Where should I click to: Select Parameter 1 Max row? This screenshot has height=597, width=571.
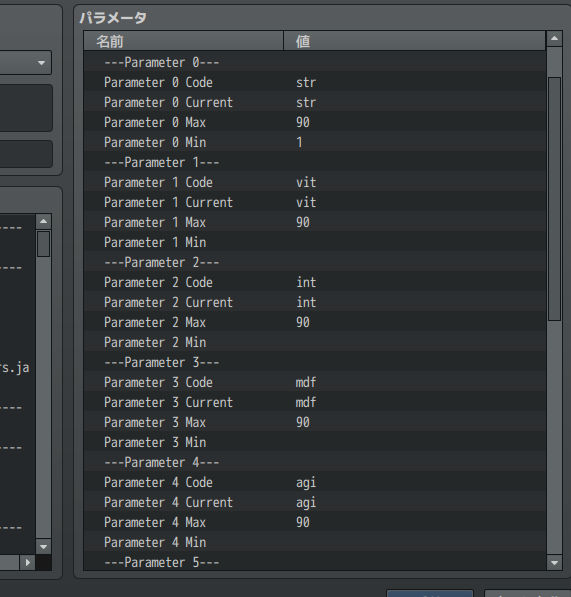point(315,222)
